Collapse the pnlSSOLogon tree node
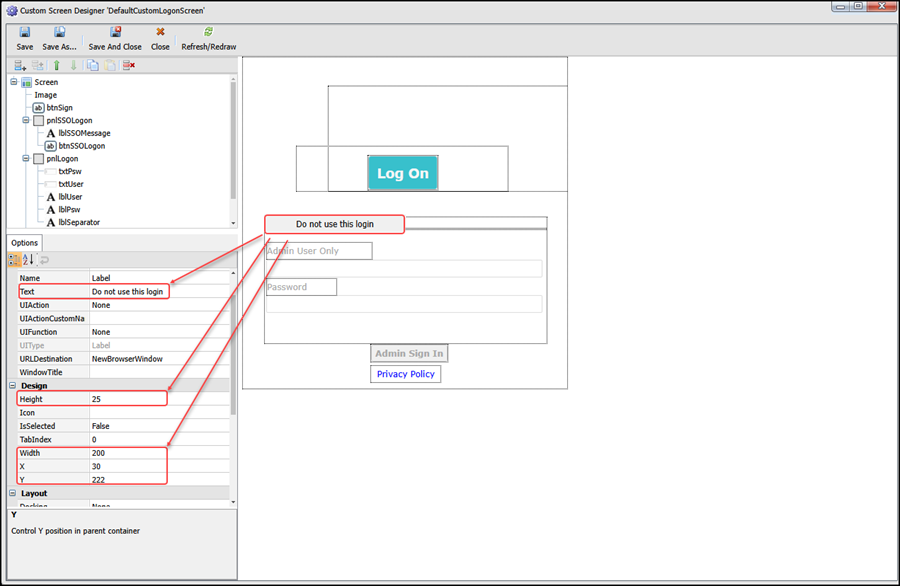900x586 pixels. click(26, 120)
